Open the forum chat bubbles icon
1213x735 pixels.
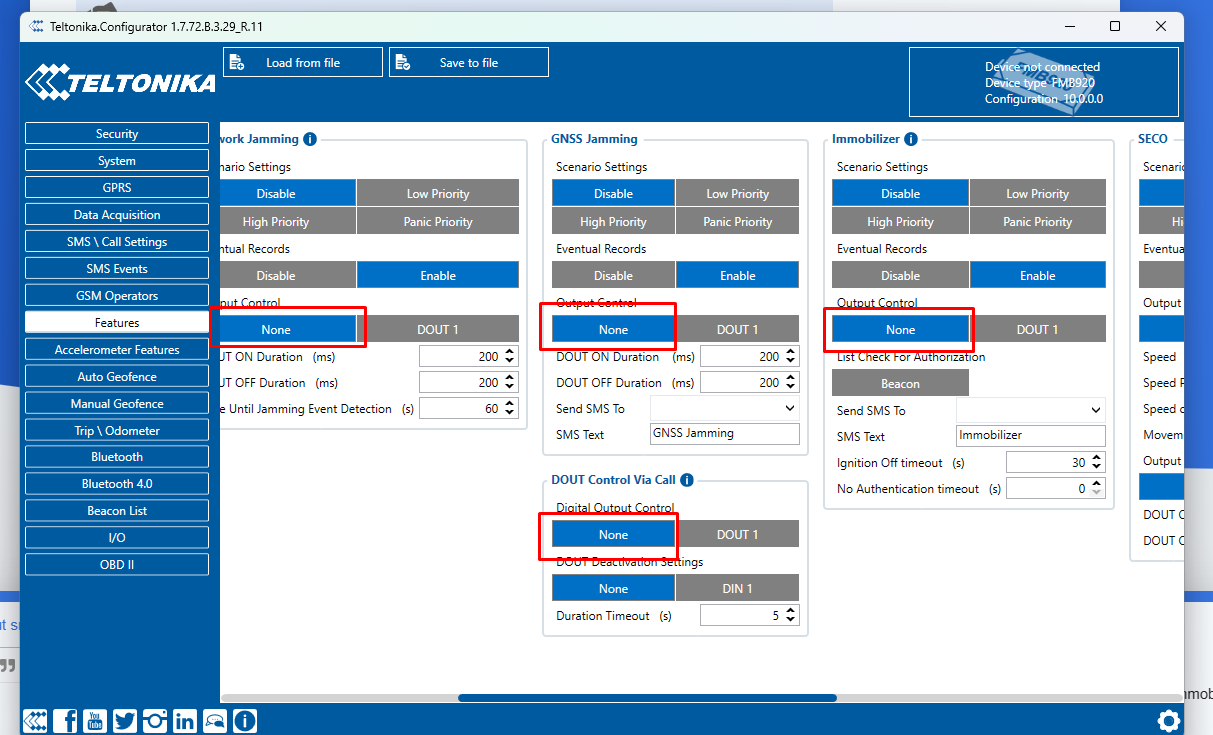(215, 720)
